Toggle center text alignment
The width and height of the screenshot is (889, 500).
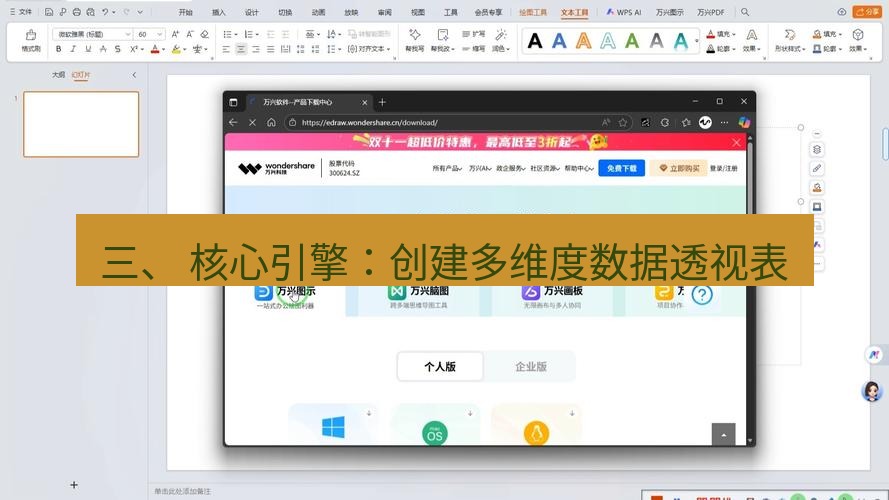tap(241, 49)
